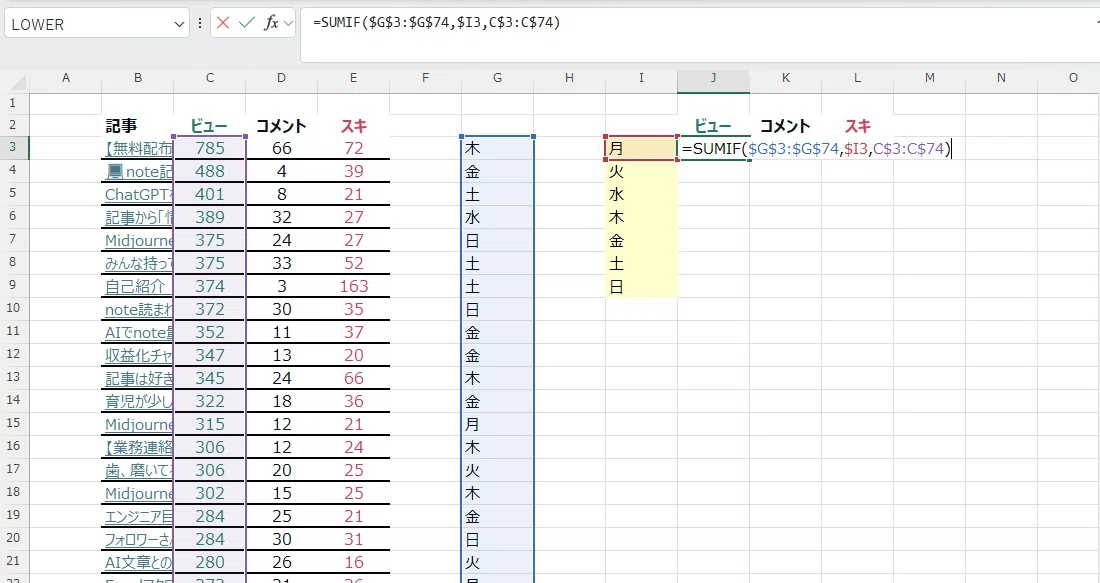Open the 自己紹介 article link

tap(135, 286)
